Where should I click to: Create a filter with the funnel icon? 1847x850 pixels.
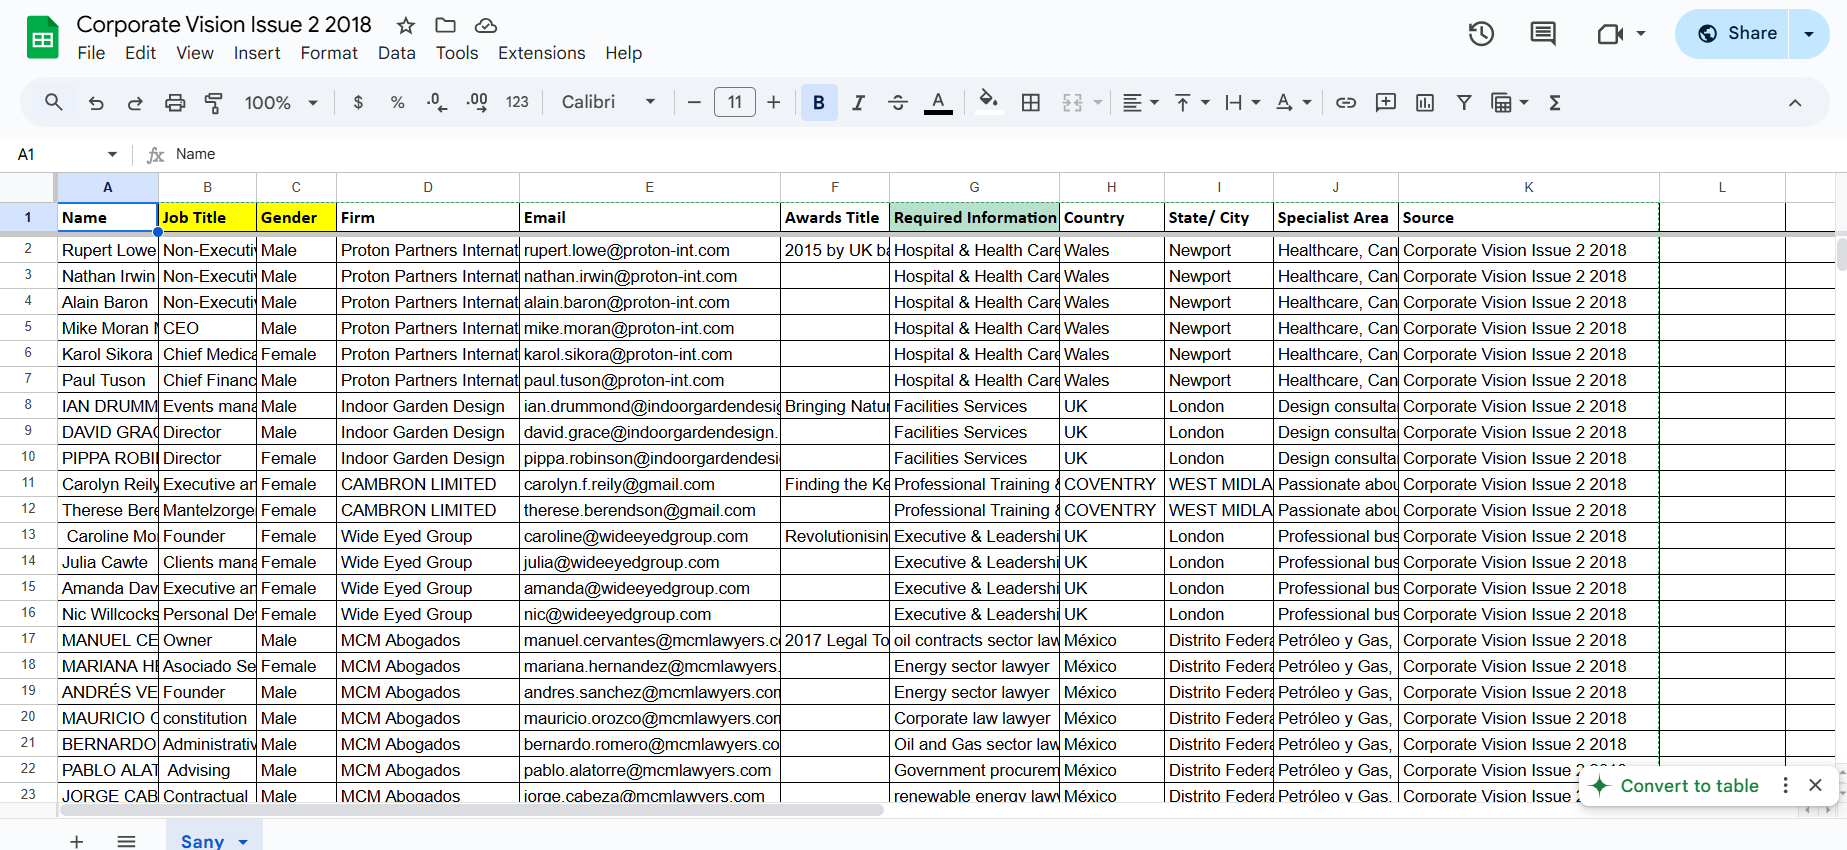[1464, 102]
